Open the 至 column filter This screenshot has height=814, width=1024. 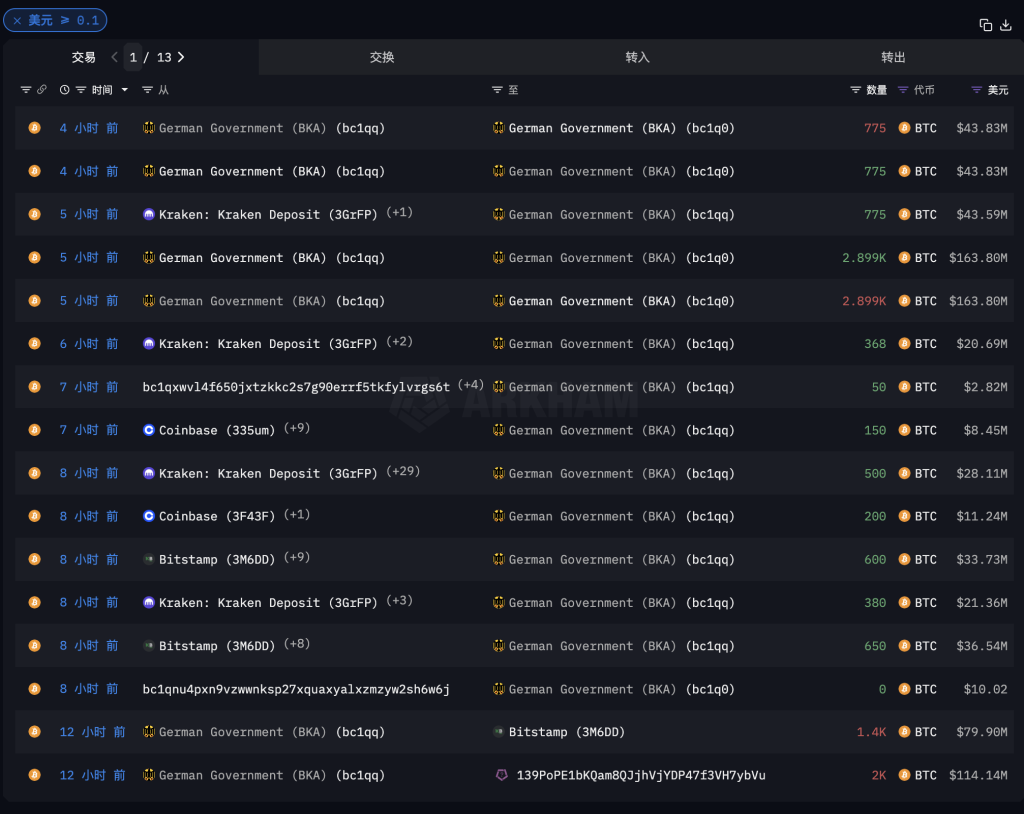click(497, 90)
